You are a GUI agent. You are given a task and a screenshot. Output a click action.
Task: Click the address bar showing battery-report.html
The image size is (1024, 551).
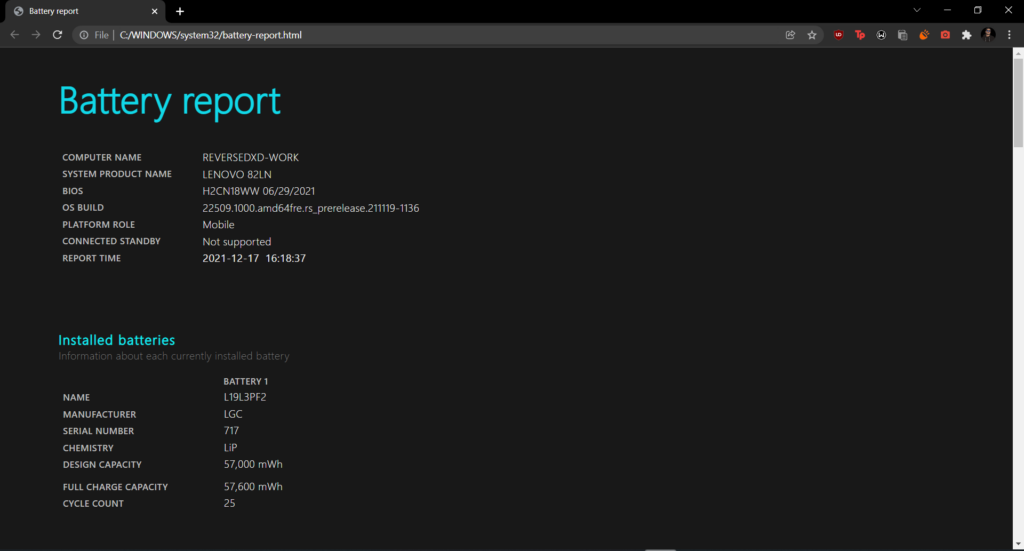[x=400, y=35]
